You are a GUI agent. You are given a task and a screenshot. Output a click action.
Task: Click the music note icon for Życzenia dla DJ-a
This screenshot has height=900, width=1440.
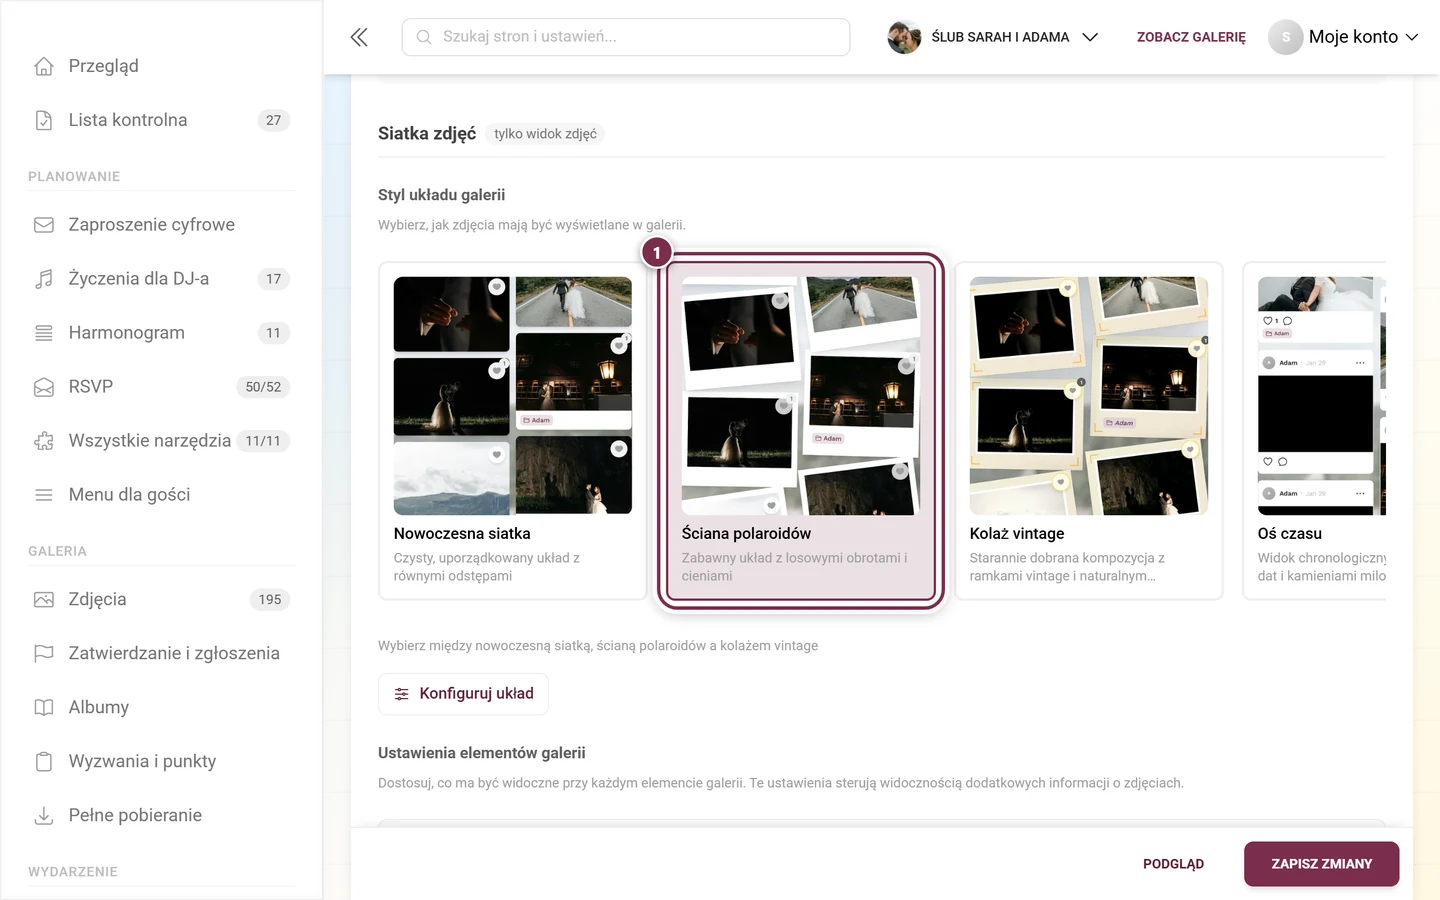pos(44,279)
